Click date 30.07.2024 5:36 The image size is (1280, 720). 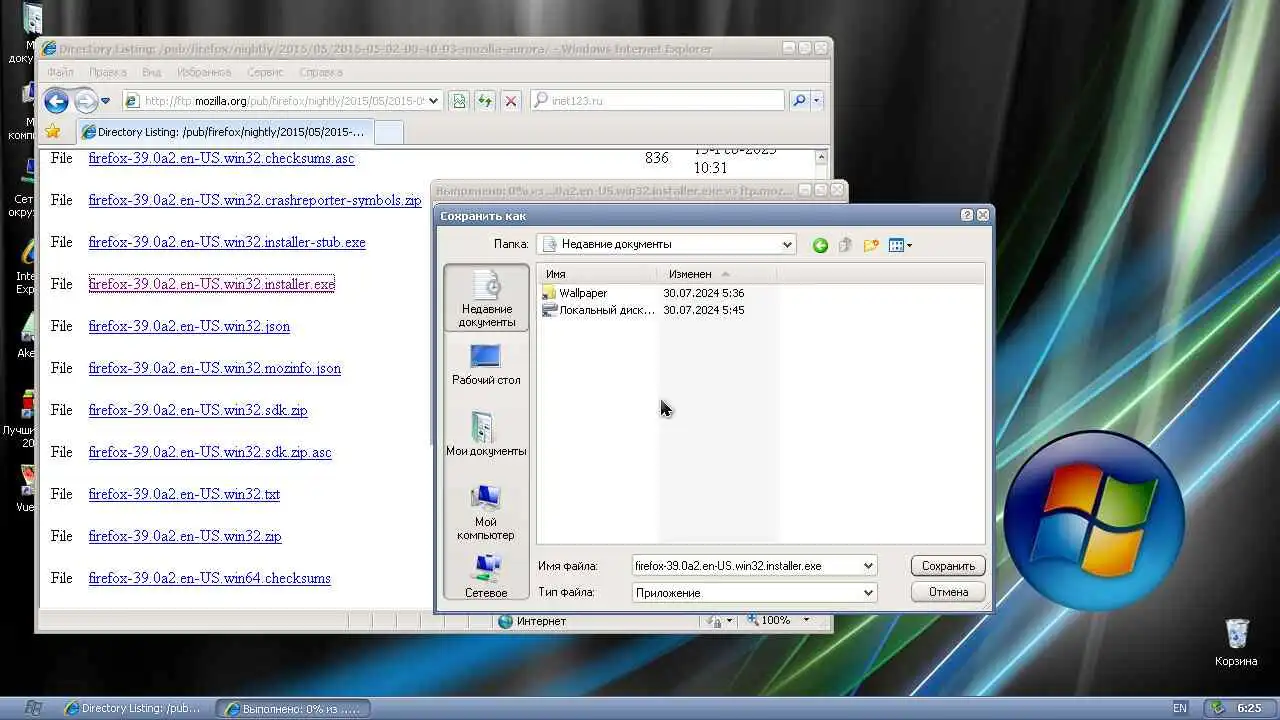coord(704,293)
